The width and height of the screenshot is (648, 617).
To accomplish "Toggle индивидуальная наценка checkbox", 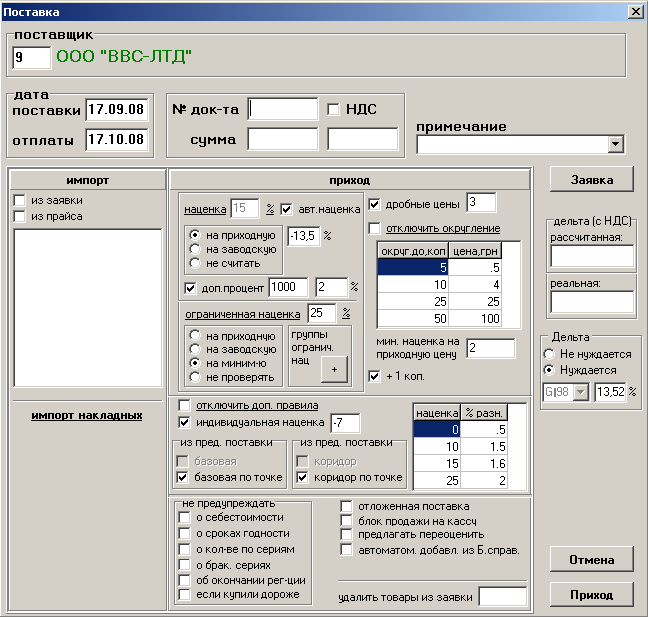I will (x=184, y=422).
